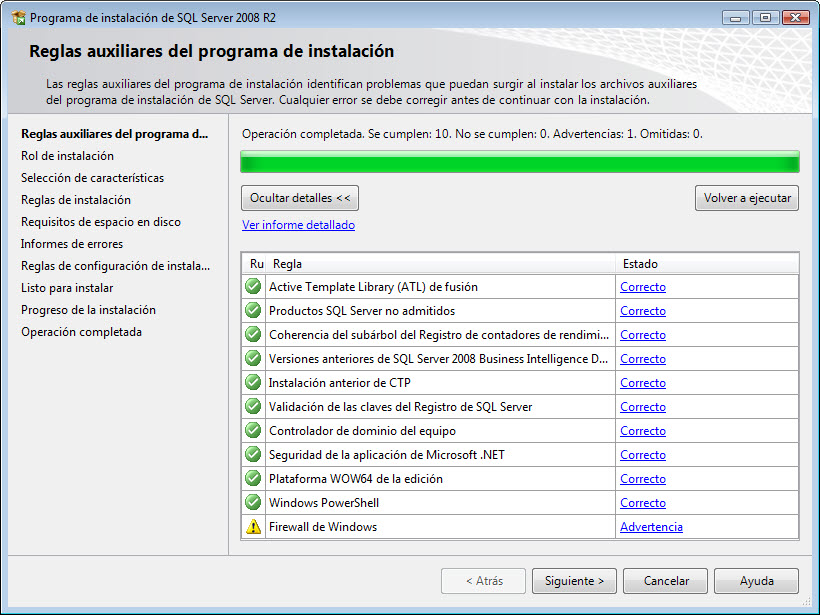Select Progreso de la instalación step

(88, 310)
